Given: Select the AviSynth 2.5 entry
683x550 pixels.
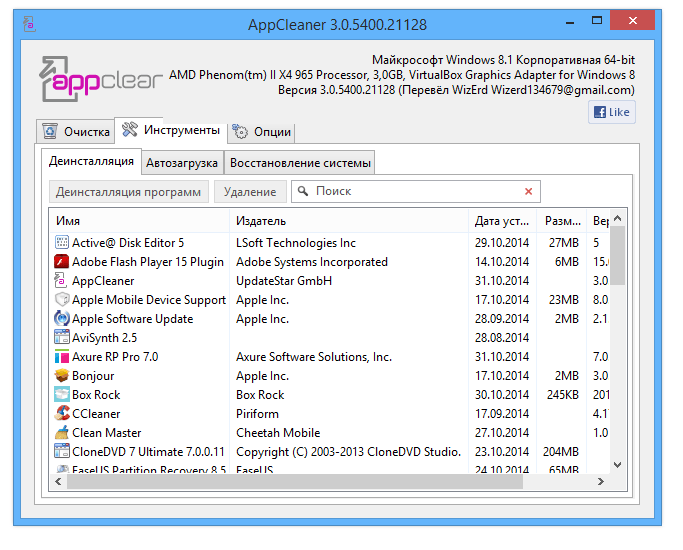Looking at the screenshot, I should 105,337.
